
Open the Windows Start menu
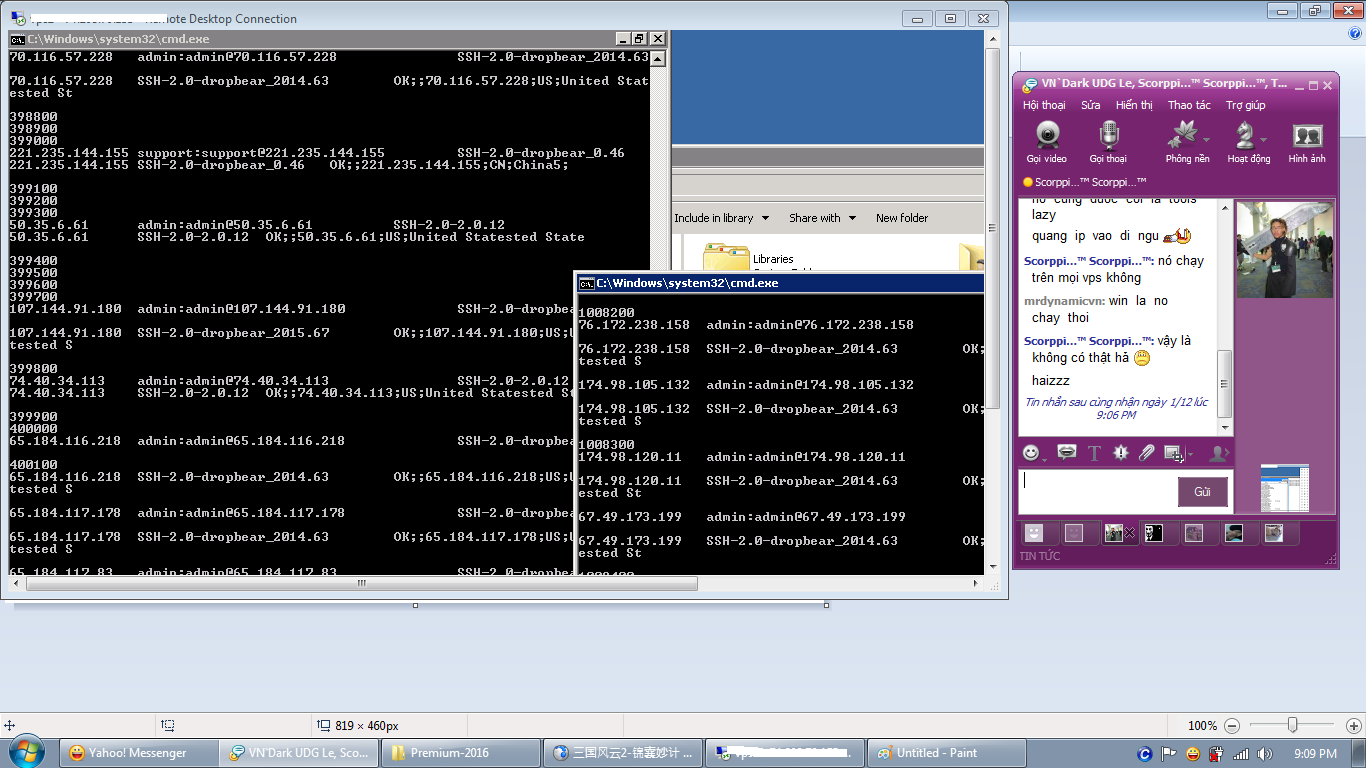pos(26,752)
